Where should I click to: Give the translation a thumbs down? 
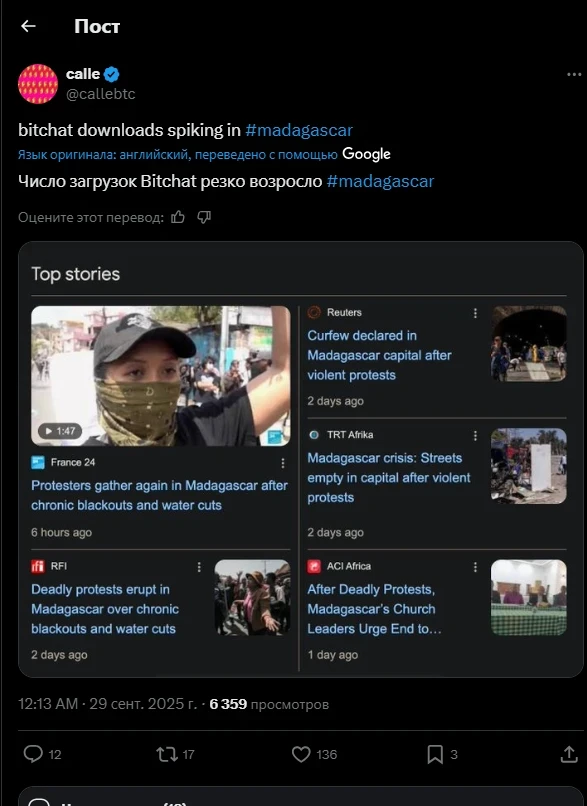coord(204,215)
